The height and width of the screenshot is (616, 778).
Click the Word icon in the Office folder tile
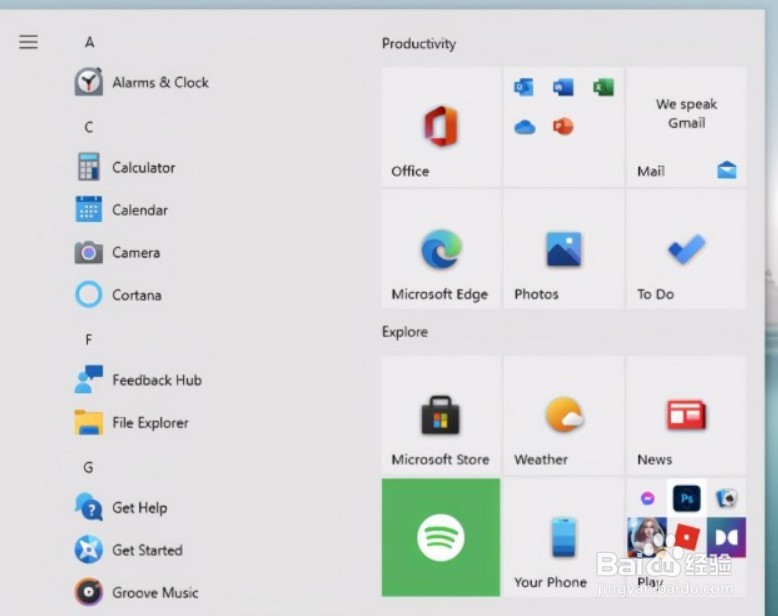click(x=563, y=87)
